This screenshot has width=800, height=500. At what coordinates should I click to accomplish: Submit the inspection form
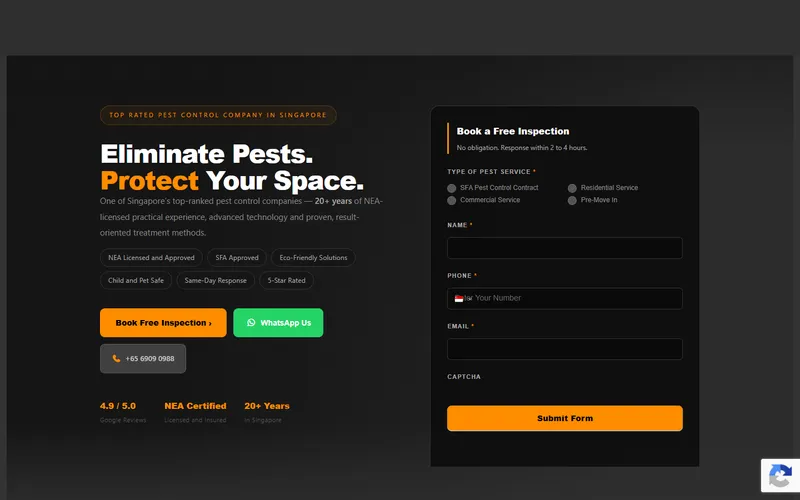(565, 418)
